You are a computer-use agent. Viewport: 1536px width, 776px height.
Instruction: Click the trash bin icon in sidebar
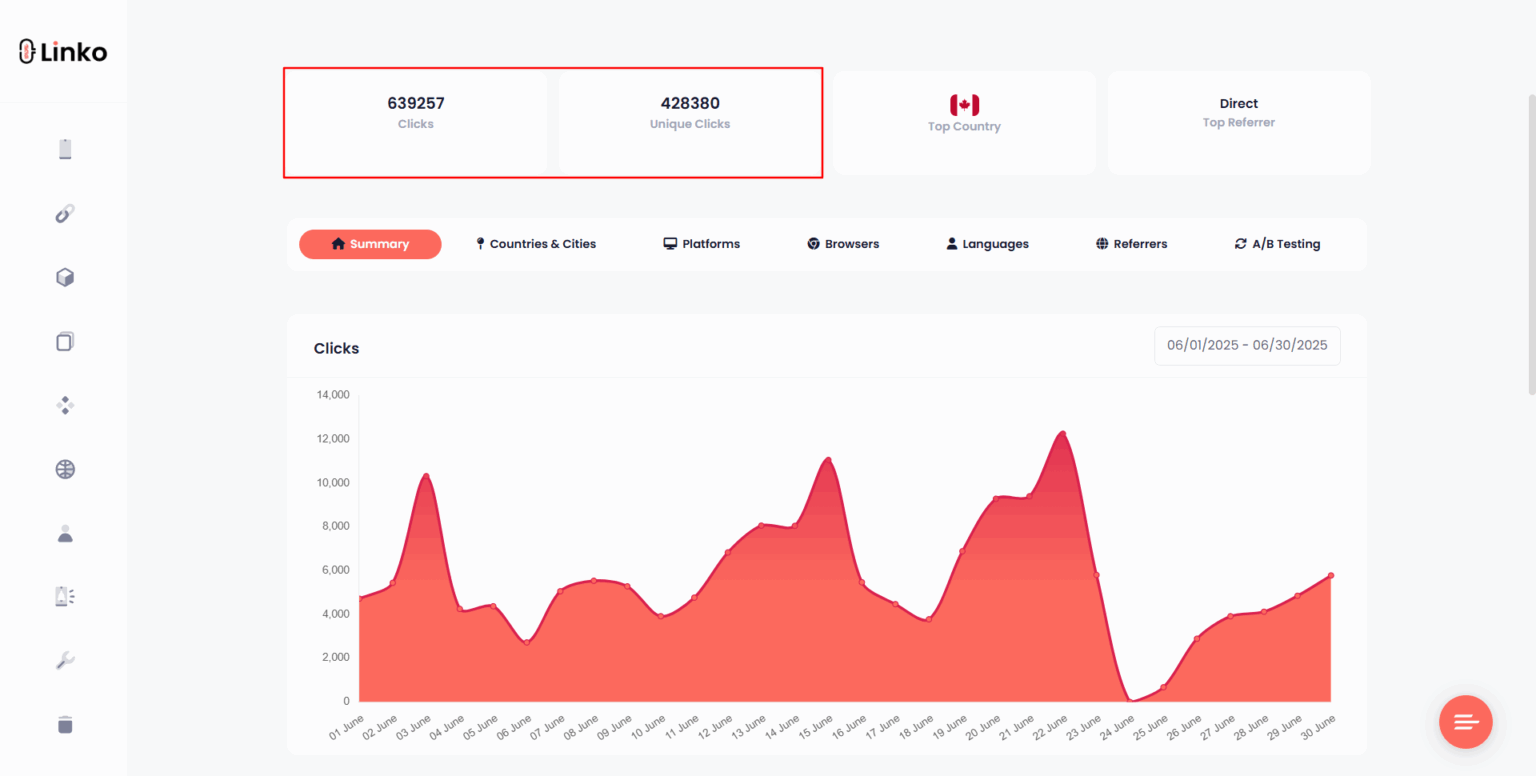(x=65, y=724)
